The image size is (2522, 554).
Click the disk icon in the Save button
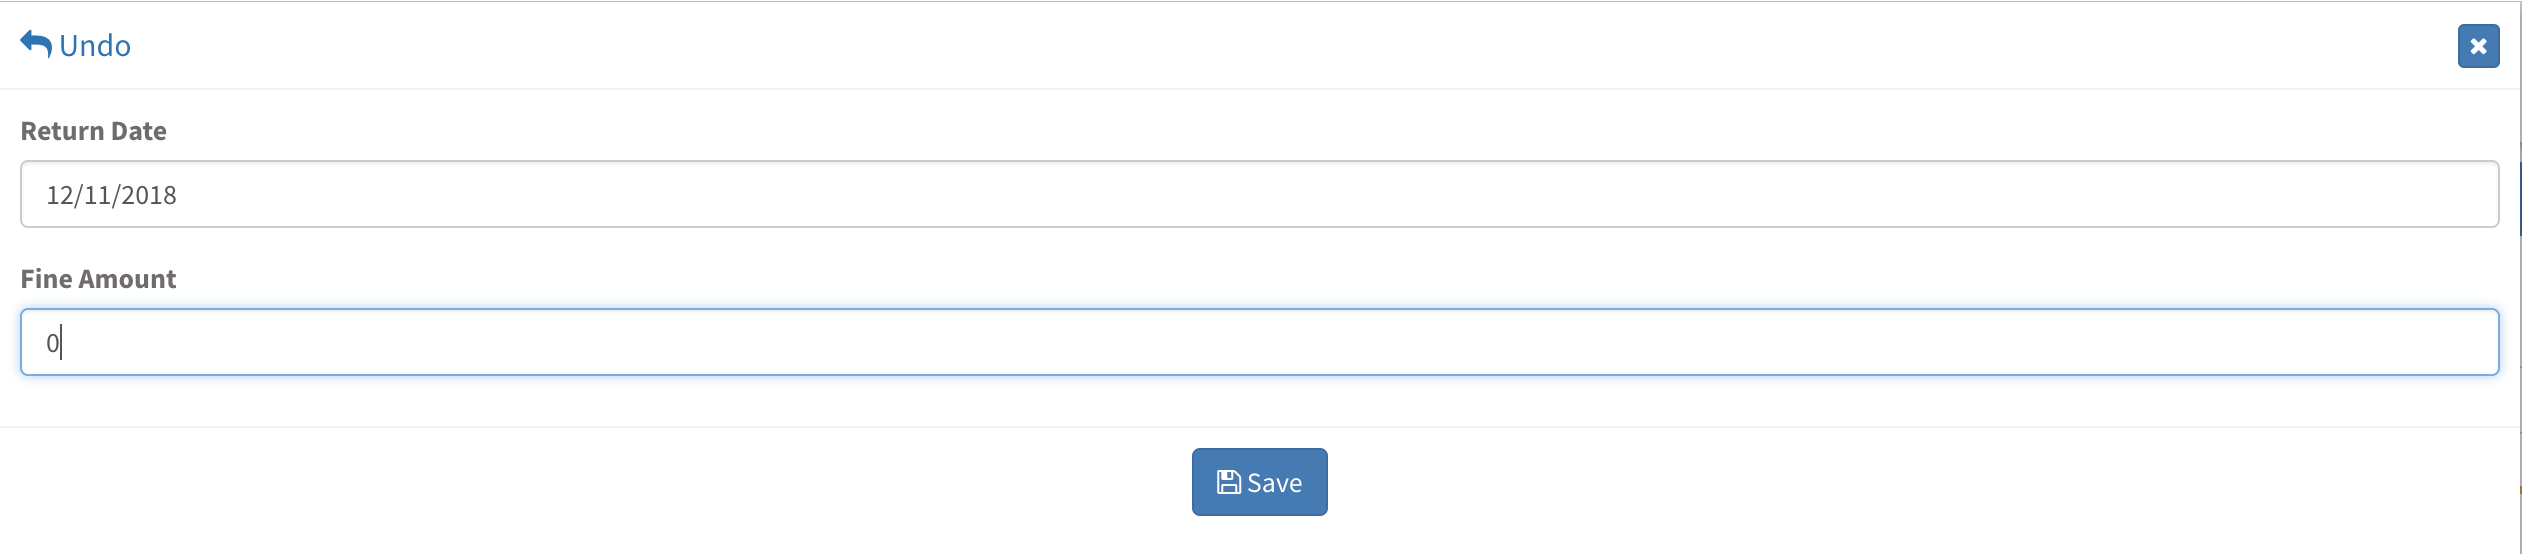click(x=1228, y=483)
